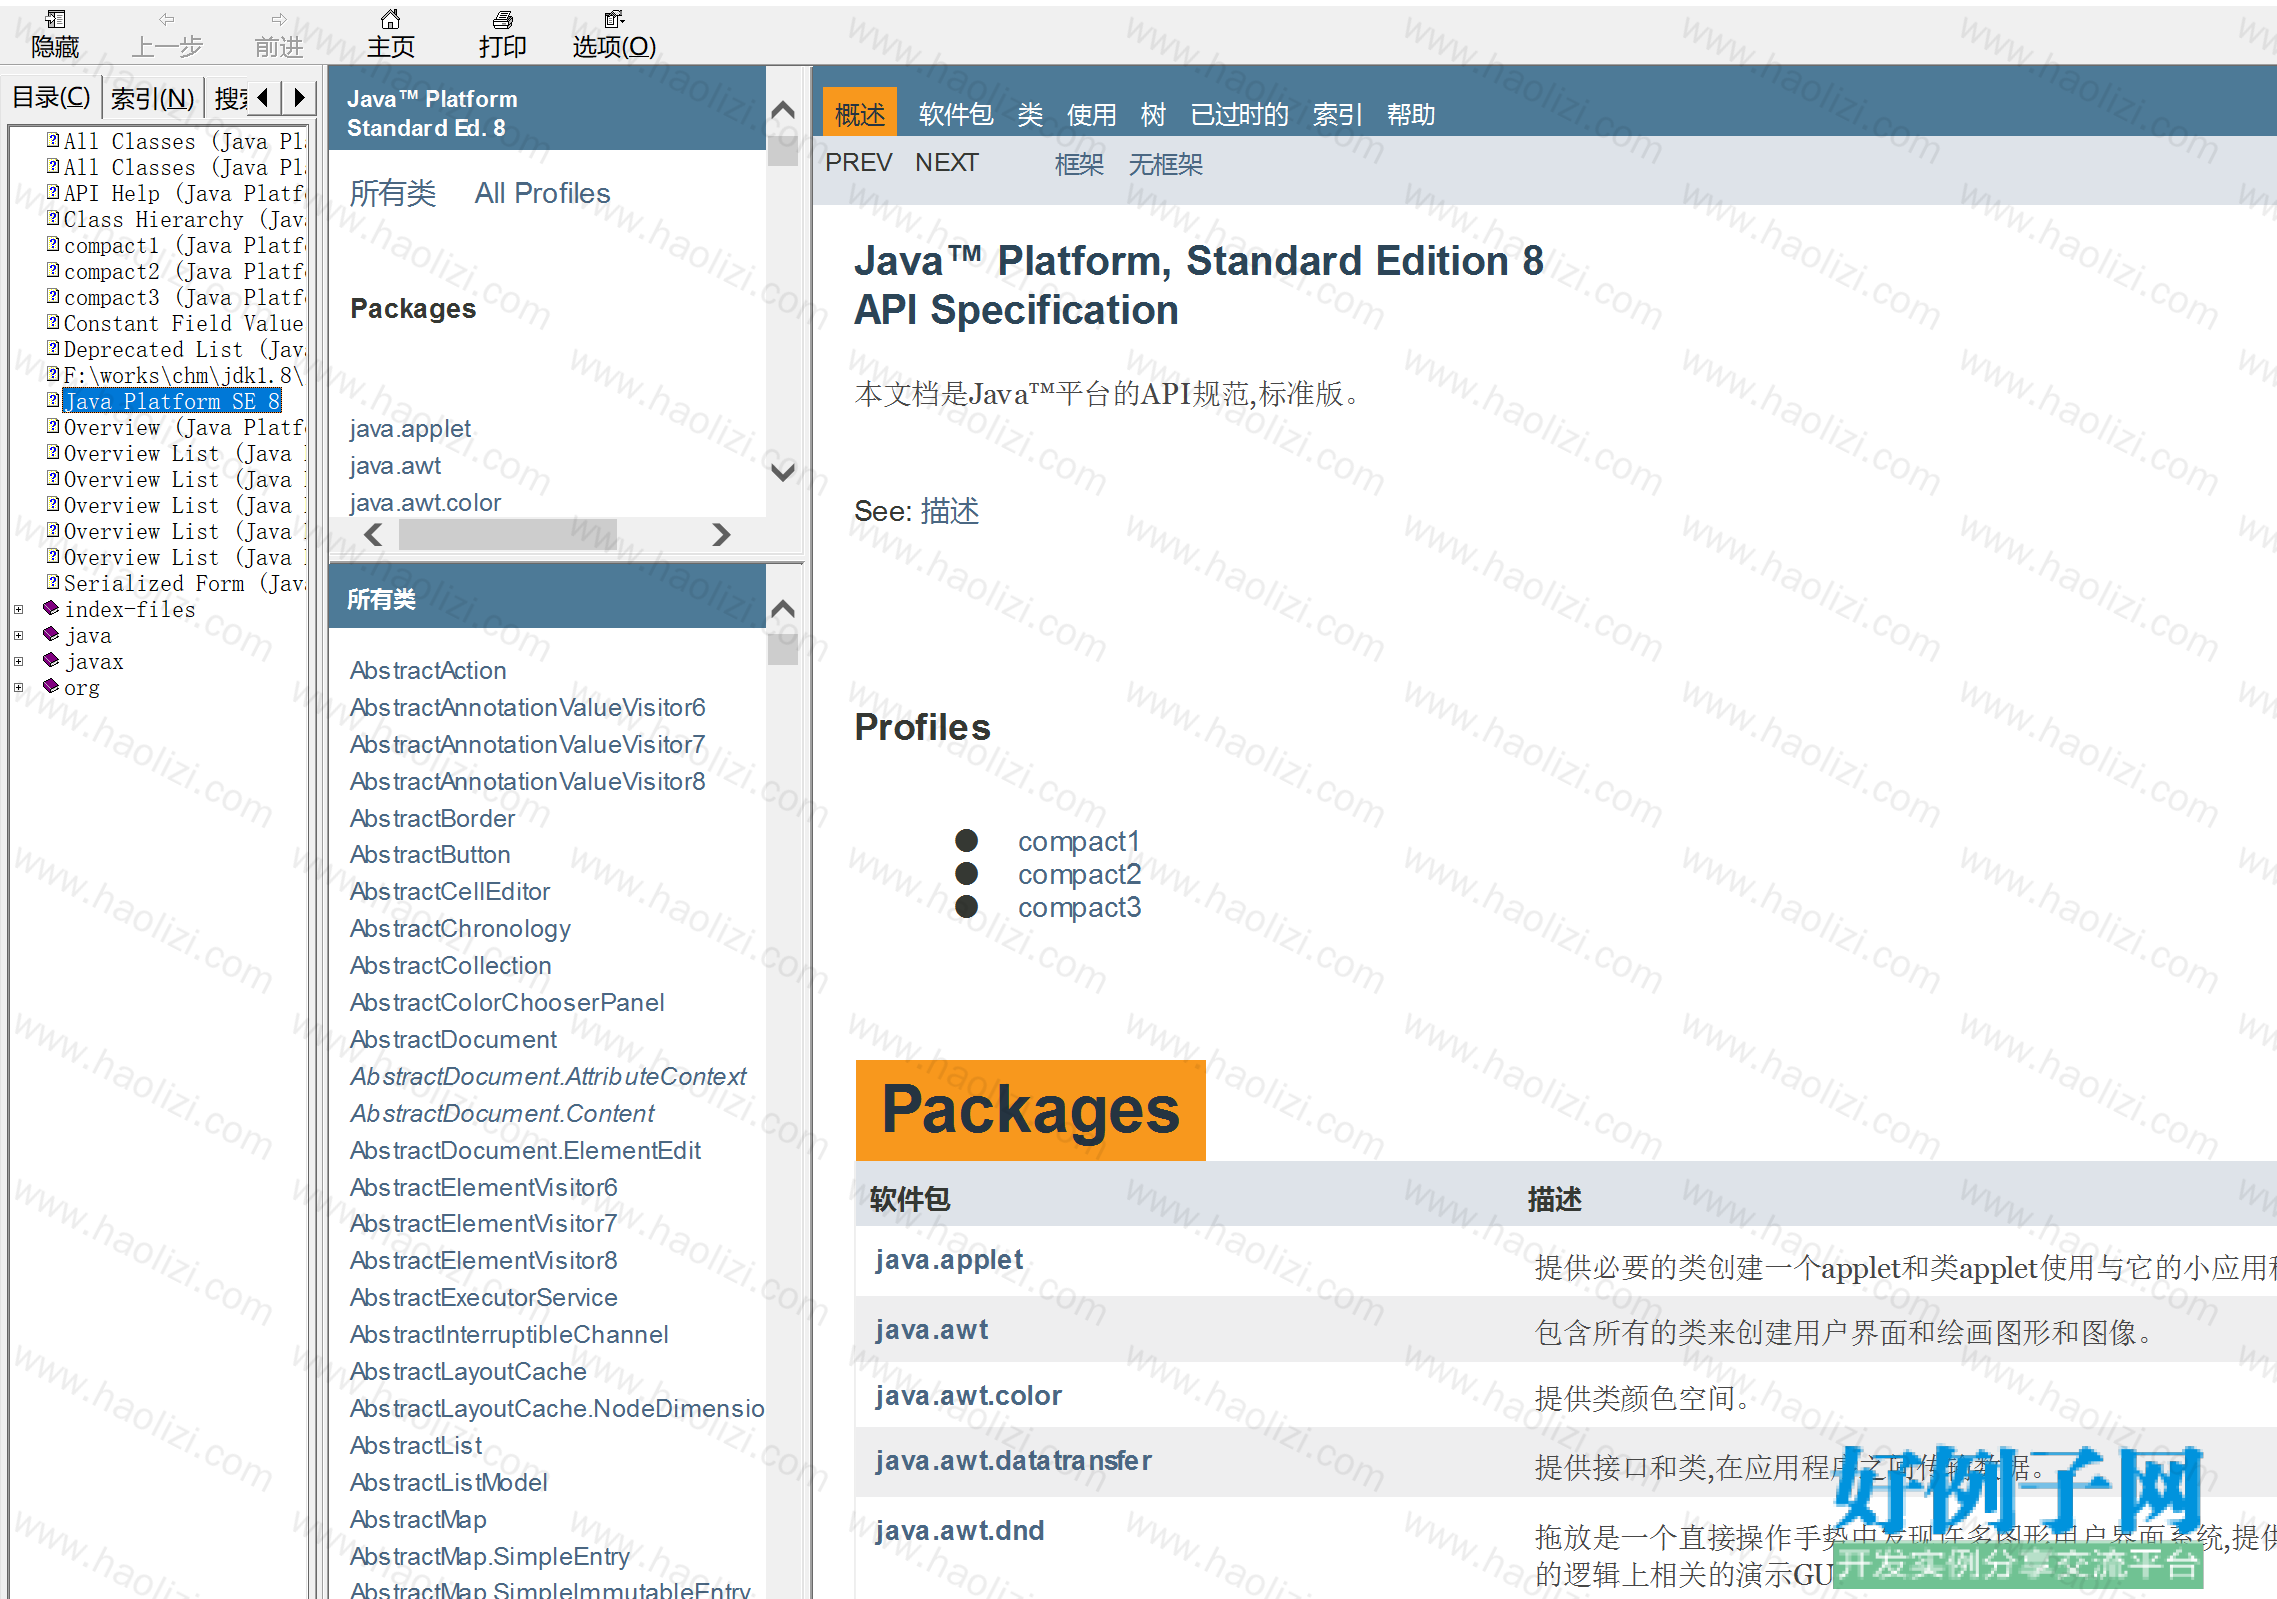
Task: Open the compact2 profile link
Action: tap(1079, 874)
